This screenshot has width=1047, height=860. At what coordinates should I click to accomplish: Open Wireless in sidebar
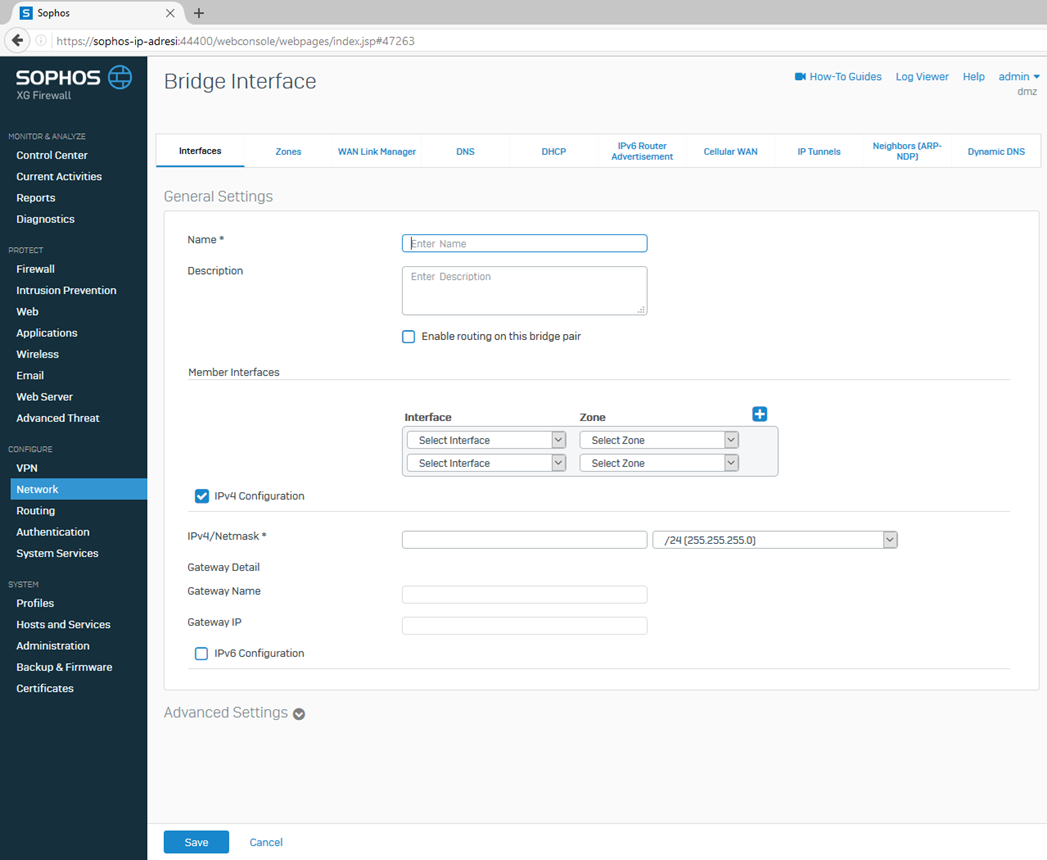[37, 355]
